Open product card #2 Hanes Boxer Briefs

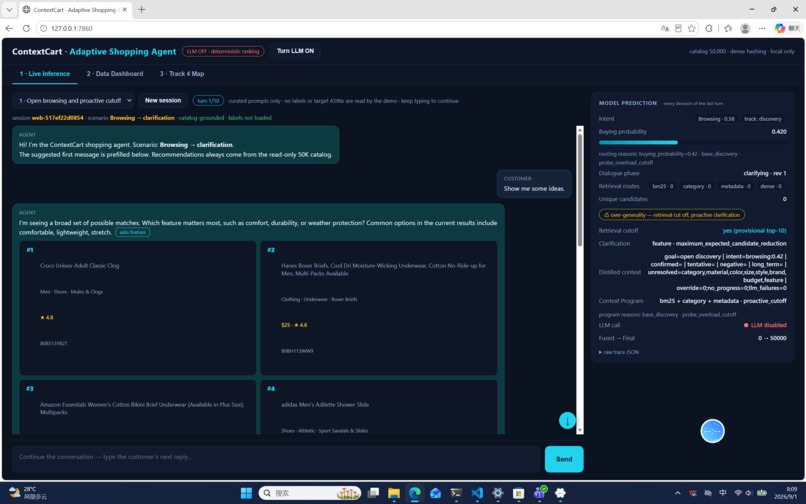tap(379, 308)
